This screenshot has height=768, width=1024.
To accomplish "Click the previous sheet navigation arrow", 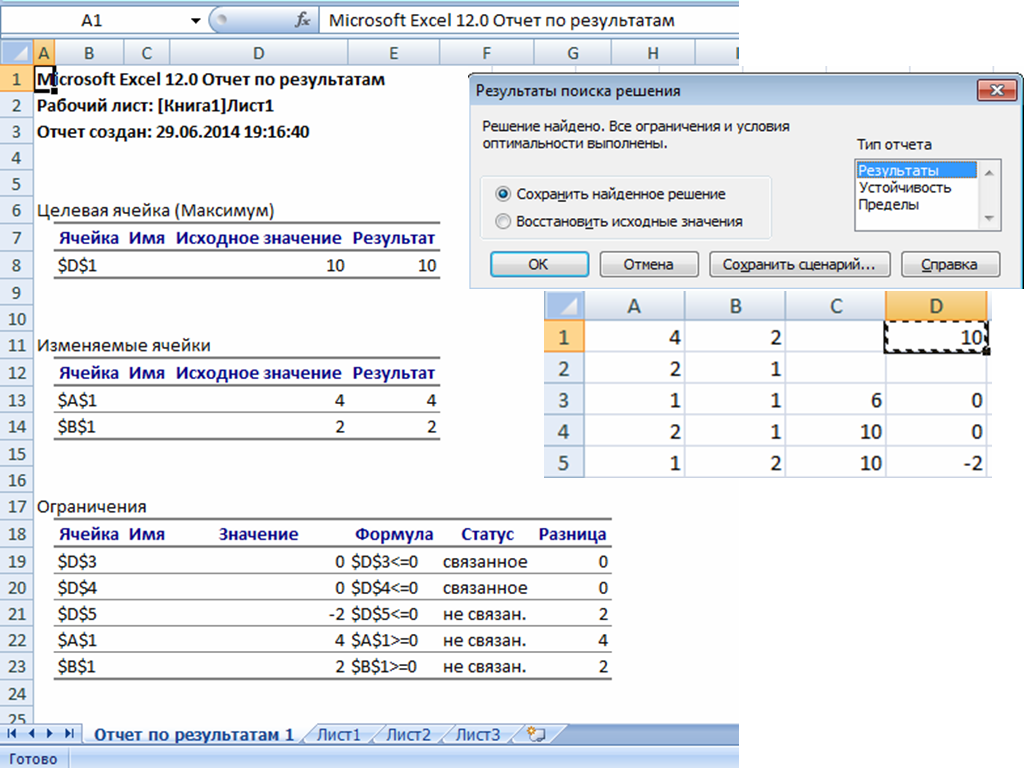I will pos(31,734).
